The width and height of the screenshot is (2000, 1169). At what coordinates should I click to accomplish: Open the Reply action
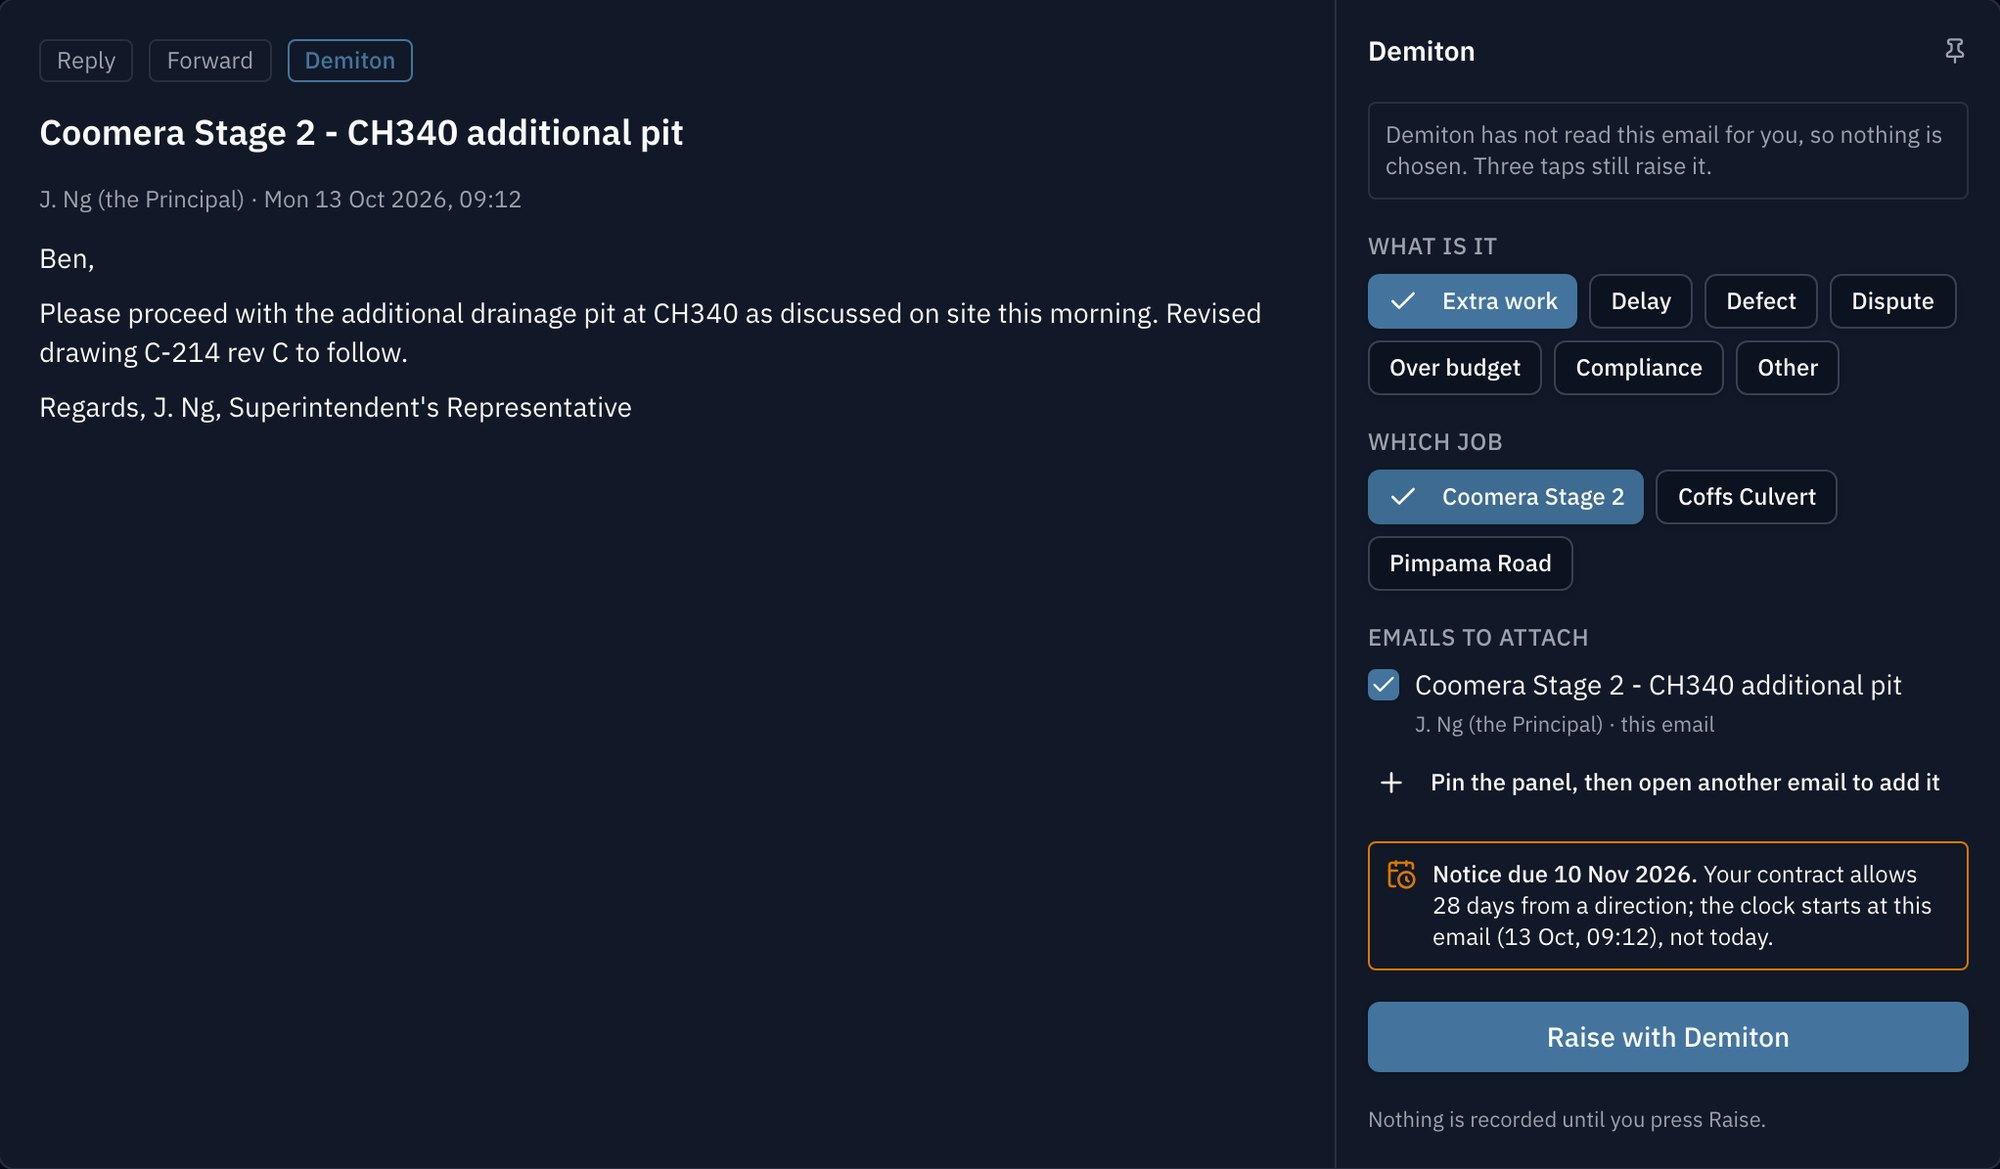tap(86, 60)
